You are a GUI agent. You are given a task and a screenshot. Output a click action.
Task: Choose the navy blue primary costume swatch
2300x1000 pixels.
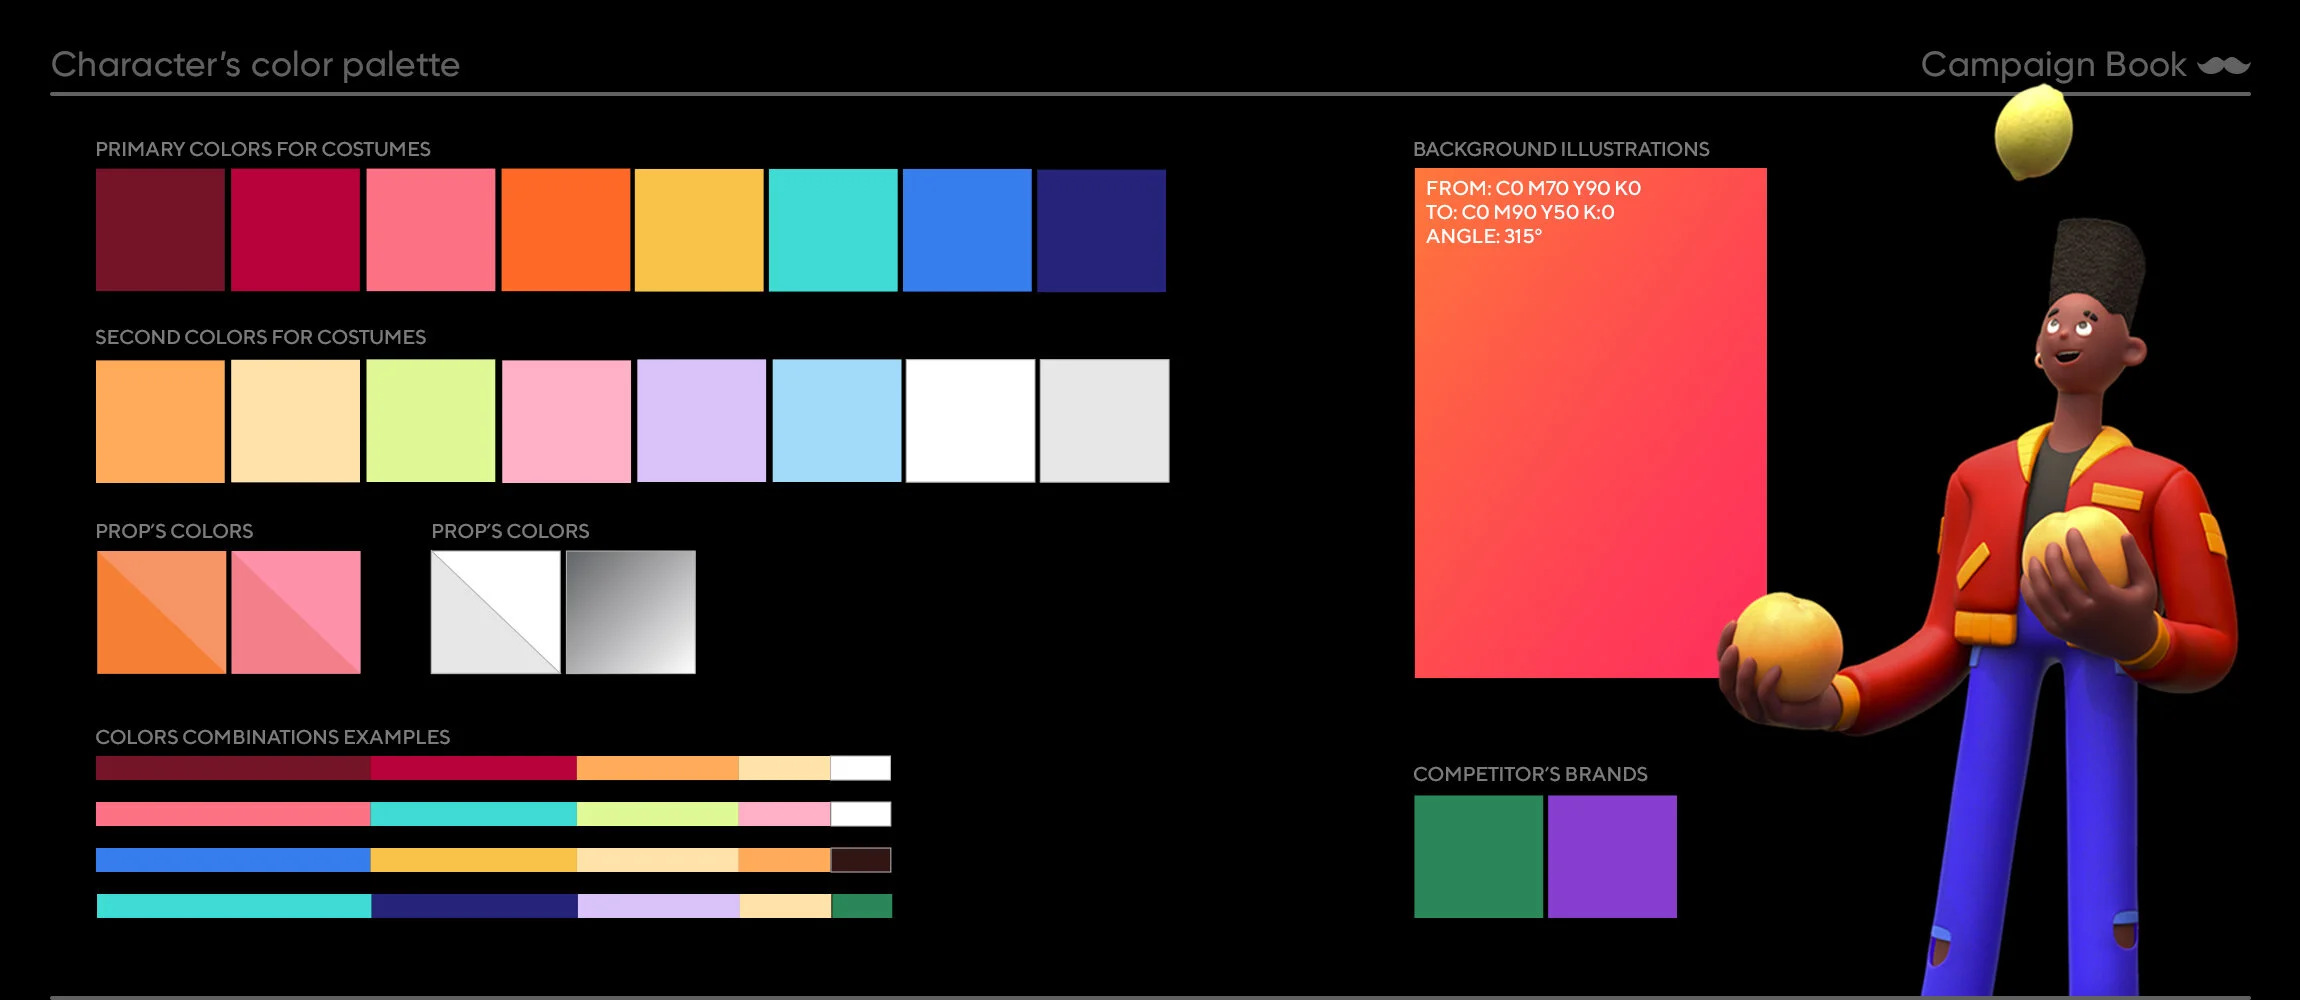point(1101,230)
